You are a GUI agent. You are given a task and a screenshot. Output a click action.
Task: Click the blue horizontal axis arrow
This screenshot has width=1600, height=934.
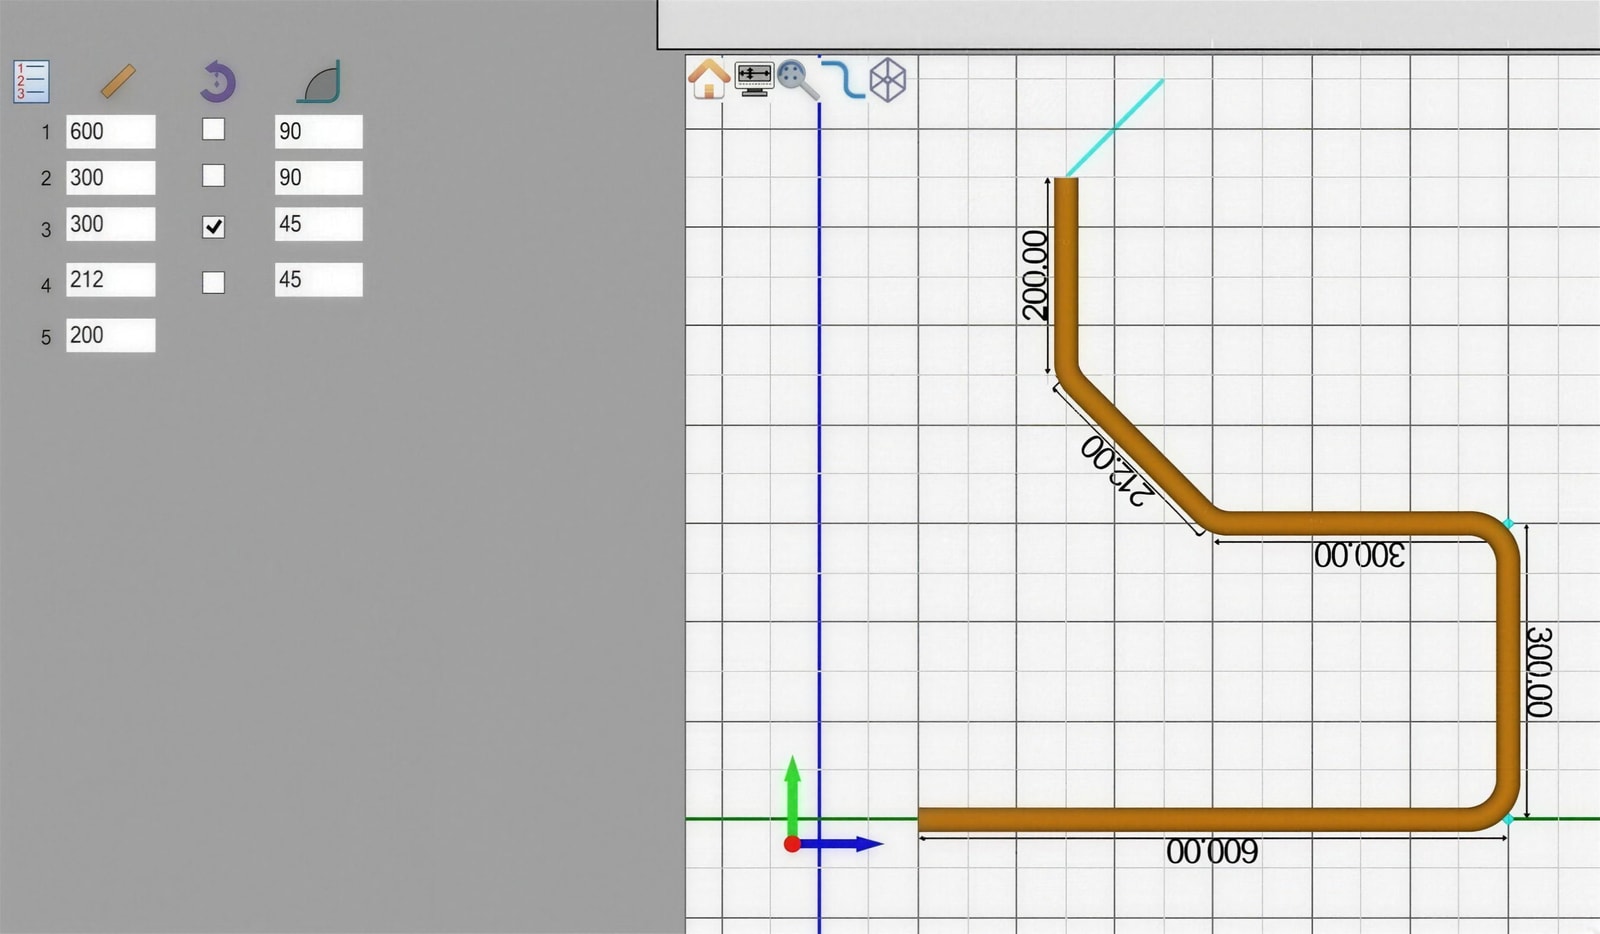pyautogui.click(x=841, y=844)
